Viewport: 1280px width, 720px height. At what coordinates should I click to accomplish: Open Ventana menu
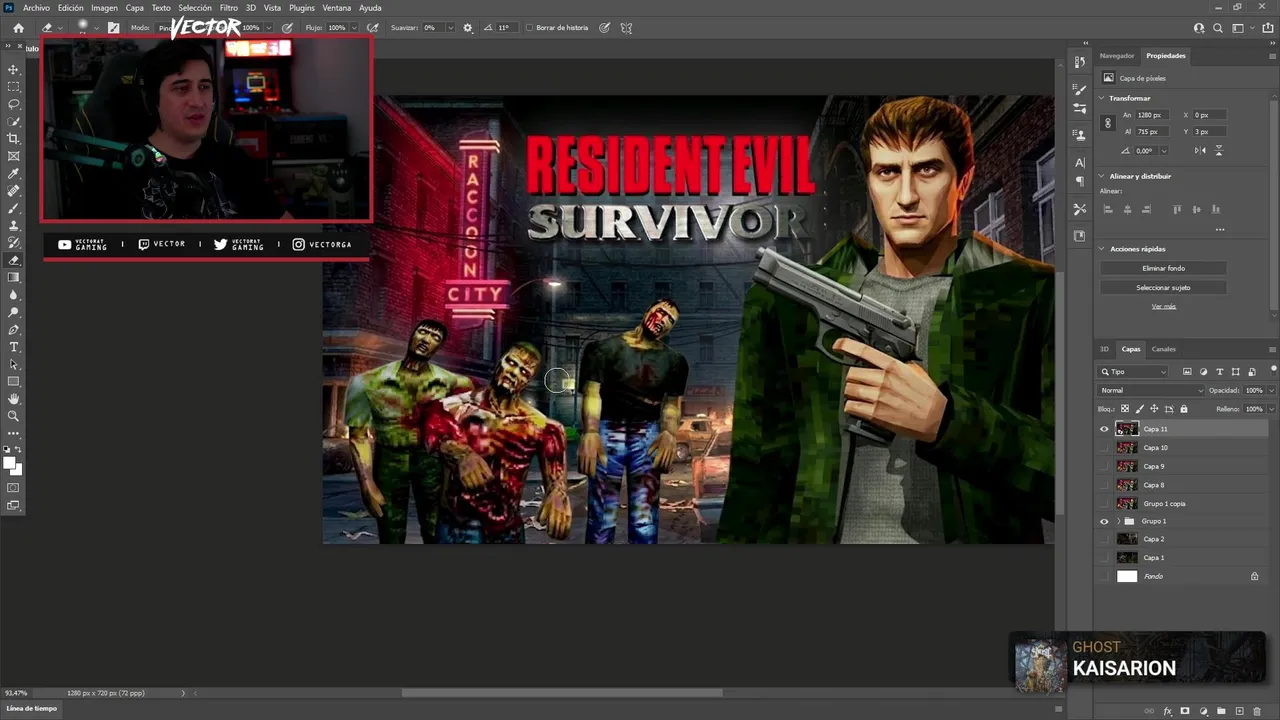(337, 7)
